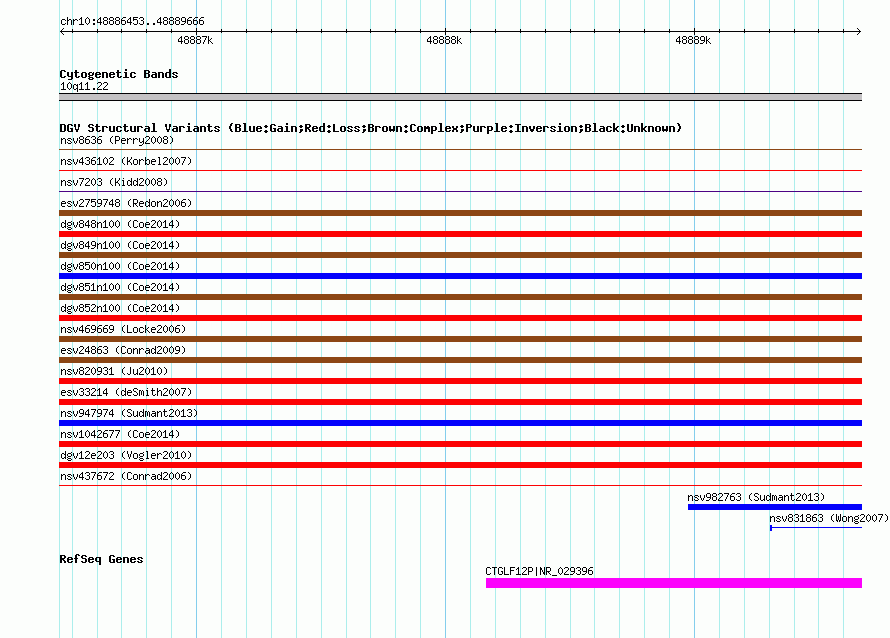Select the blue dgv850n100 (Coe2014) gain bar
This screenshot has width=890, height=638.
click(x=460, y=276)
